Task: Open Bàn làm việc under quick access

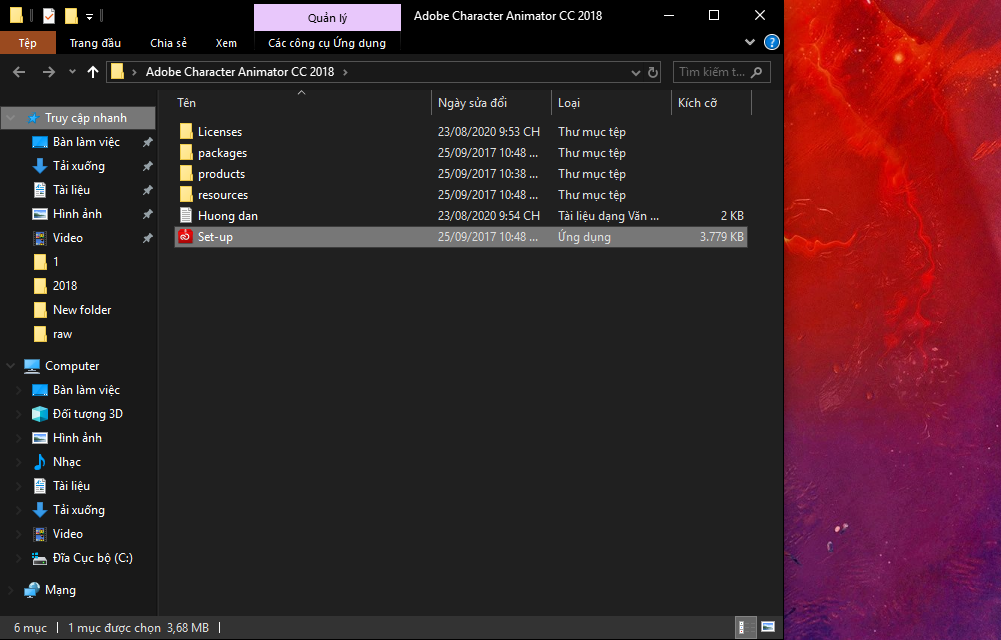Action: tap(86, 142)
